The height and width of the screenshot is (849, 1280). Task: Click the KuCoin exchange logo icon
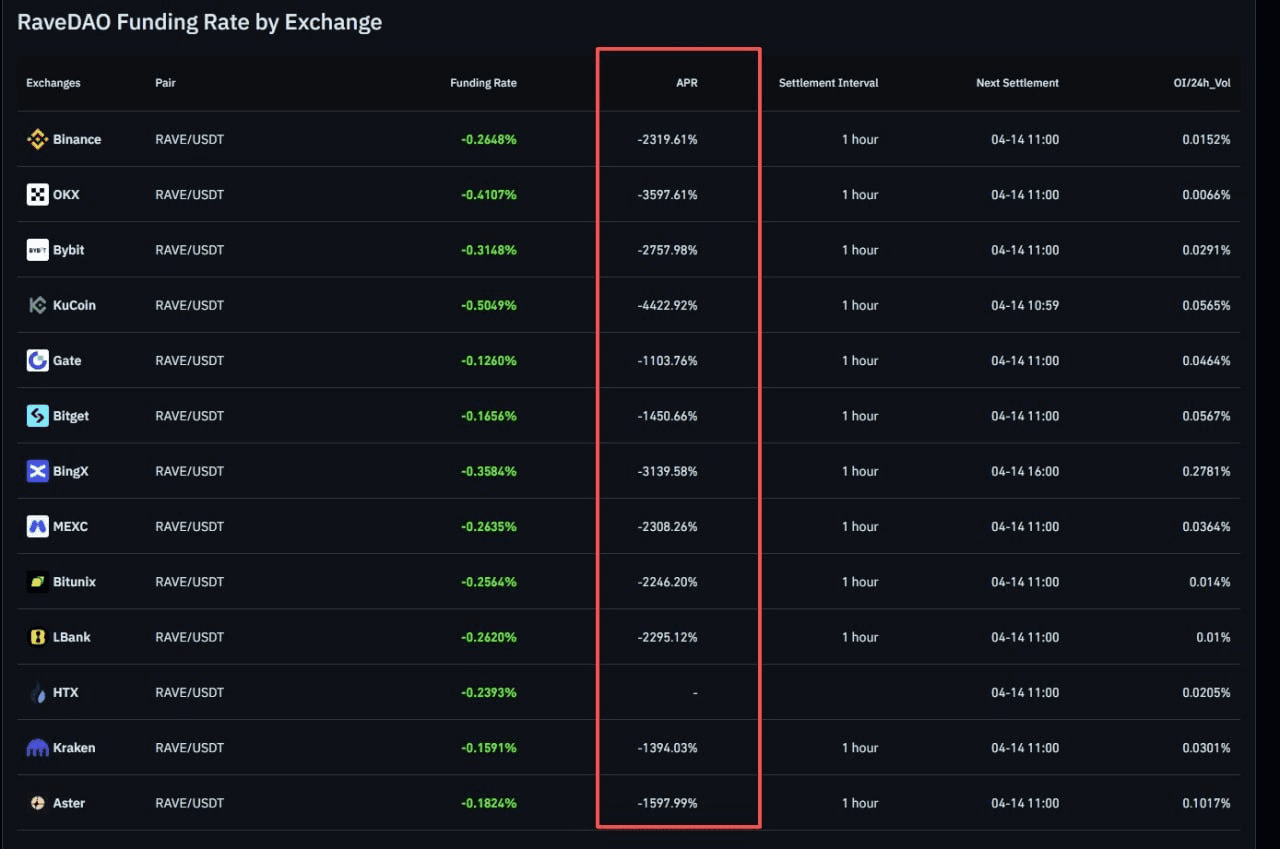37,306
